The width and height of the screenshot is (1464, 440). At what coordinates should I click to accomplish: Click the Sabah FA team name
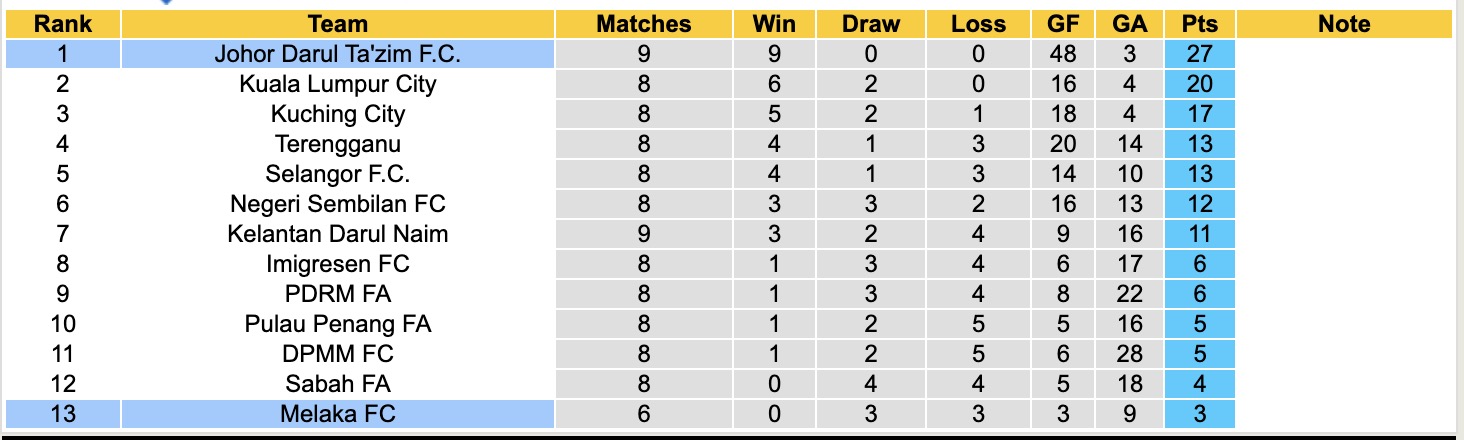click(x=338, y=384)
